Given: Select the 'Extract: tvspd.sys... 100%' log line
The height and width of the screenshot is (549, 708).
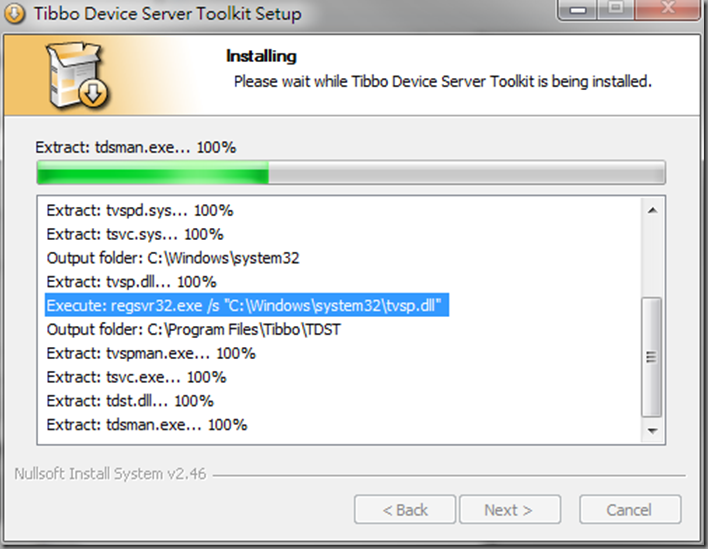Looking at the screenshot, I should [140, 210].
